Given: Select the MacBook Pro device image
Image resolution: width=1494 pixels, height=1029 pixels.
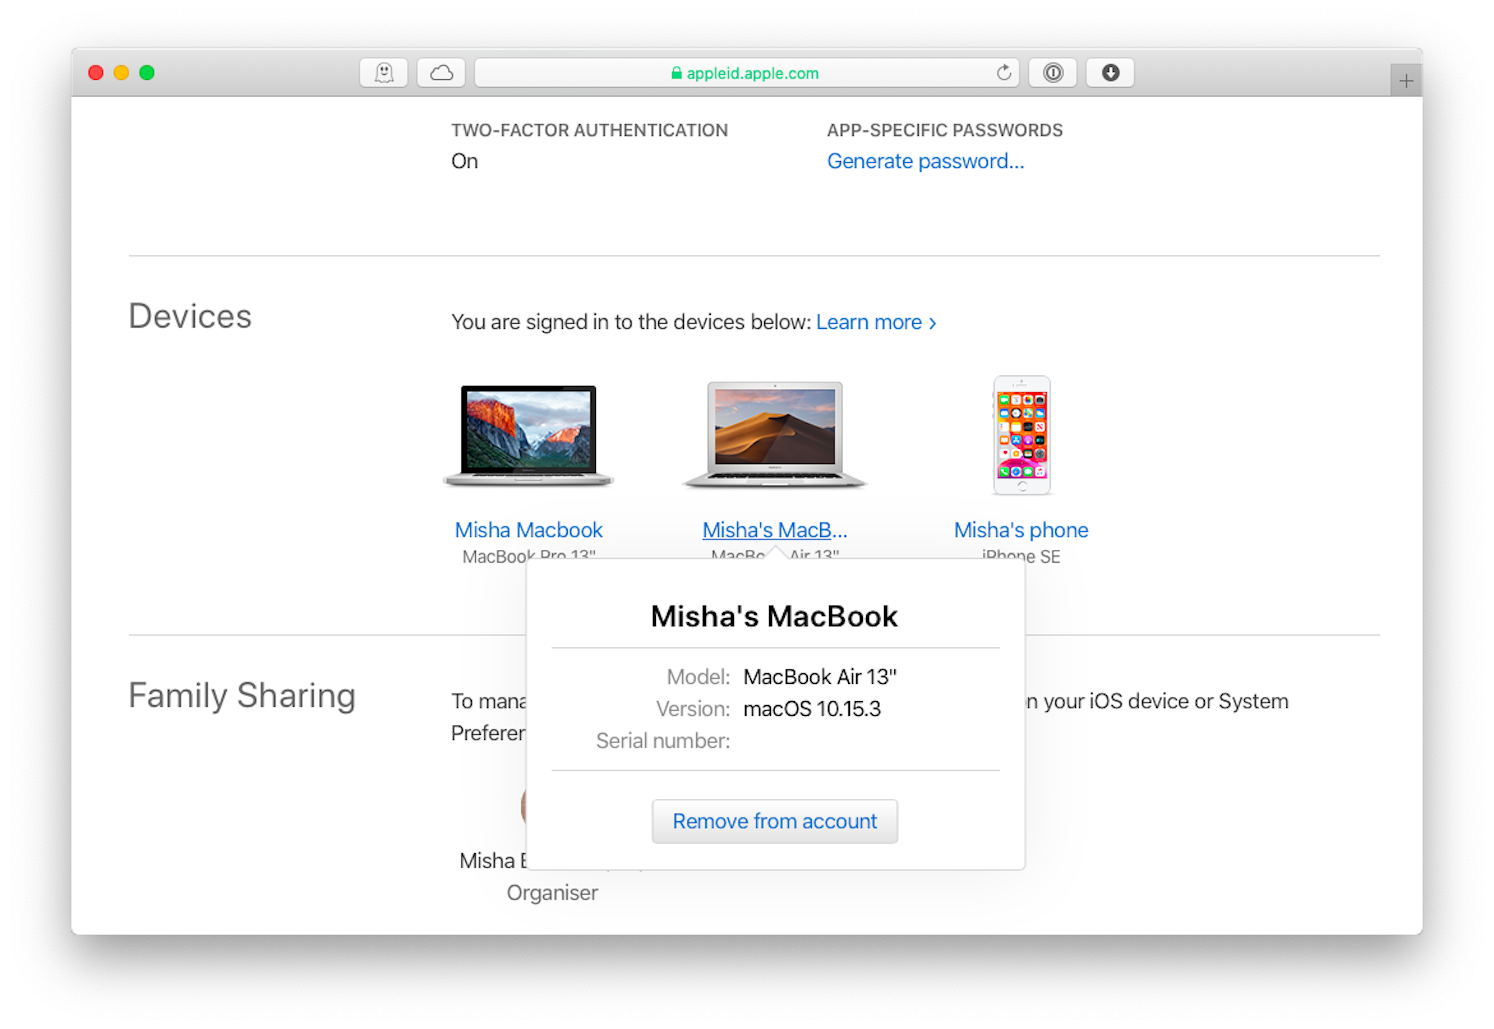Looking at the screenshot, I should tap(528, 435).
